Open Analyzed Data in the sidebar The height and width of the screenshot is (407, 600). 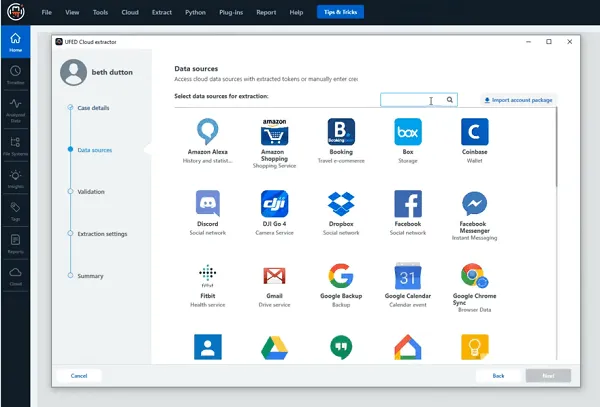pos(15,110)
